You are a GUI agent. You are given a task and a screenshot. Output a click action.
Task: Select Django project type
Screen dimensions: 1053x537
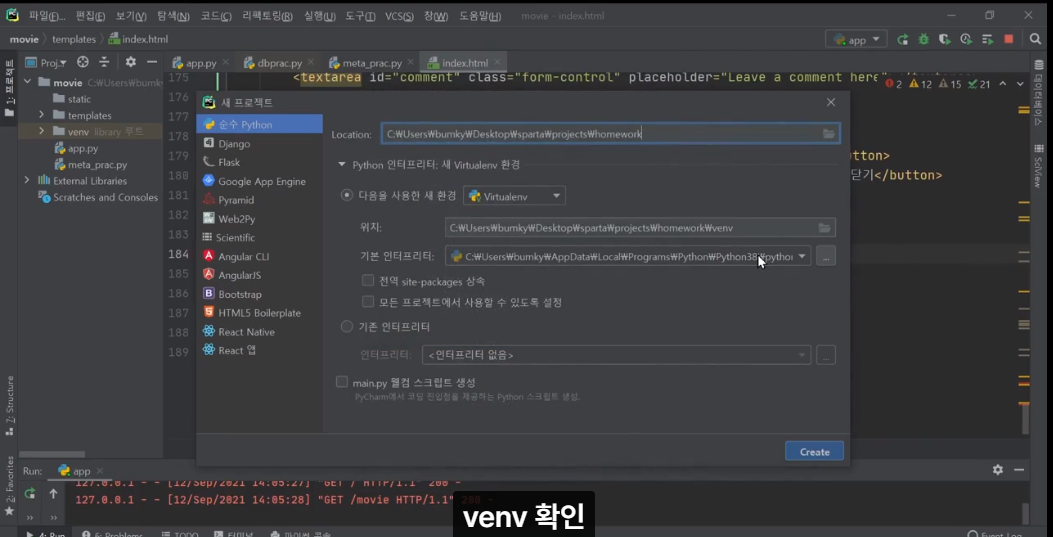tap(259, 144)
